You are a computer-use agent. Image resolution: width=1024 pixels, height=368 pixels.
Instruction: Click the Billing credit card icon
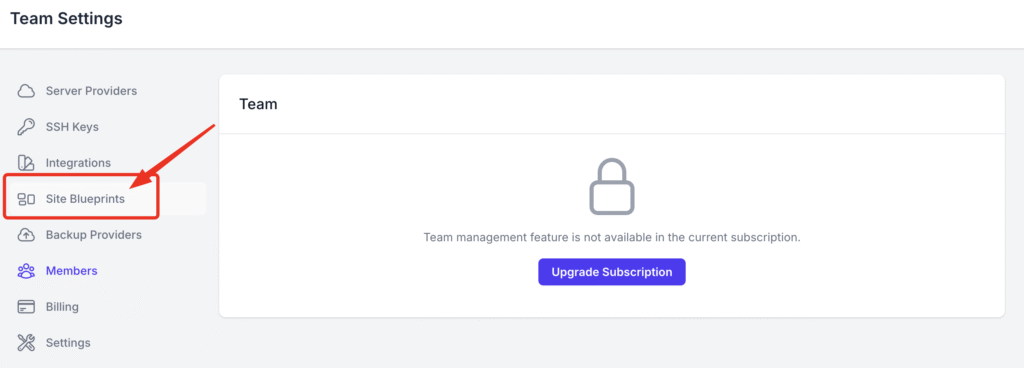tap(26, 307)
